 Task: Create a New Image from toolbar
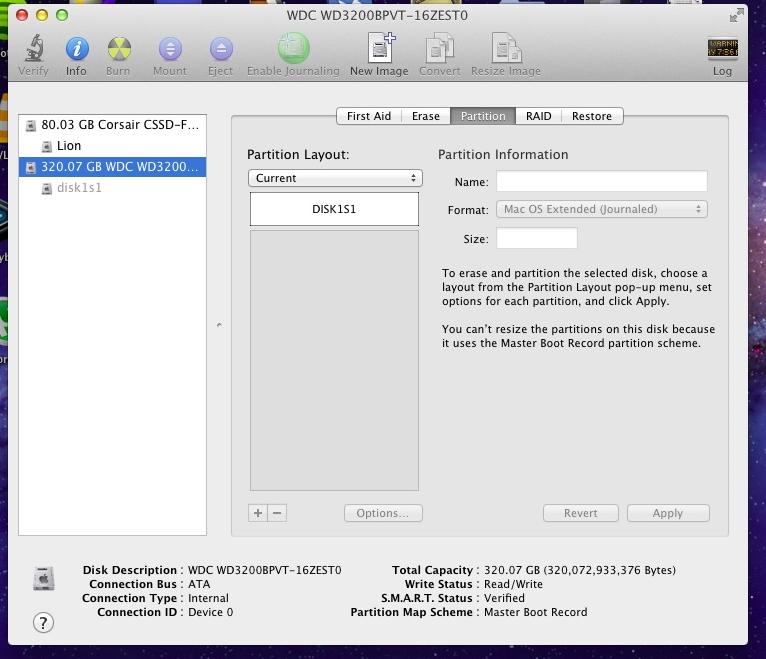tap(381, 47)
